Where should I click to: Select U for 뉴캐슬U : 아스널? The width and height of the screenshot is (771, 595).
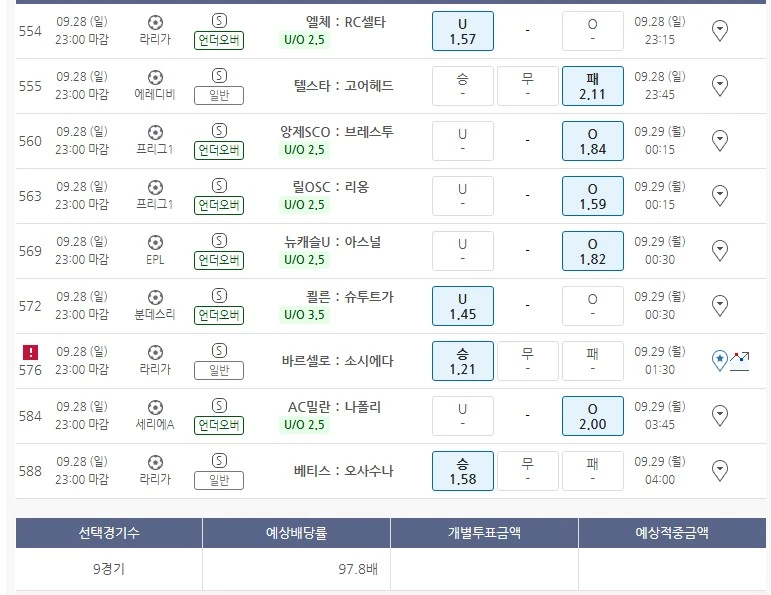(x=462, y=251)
